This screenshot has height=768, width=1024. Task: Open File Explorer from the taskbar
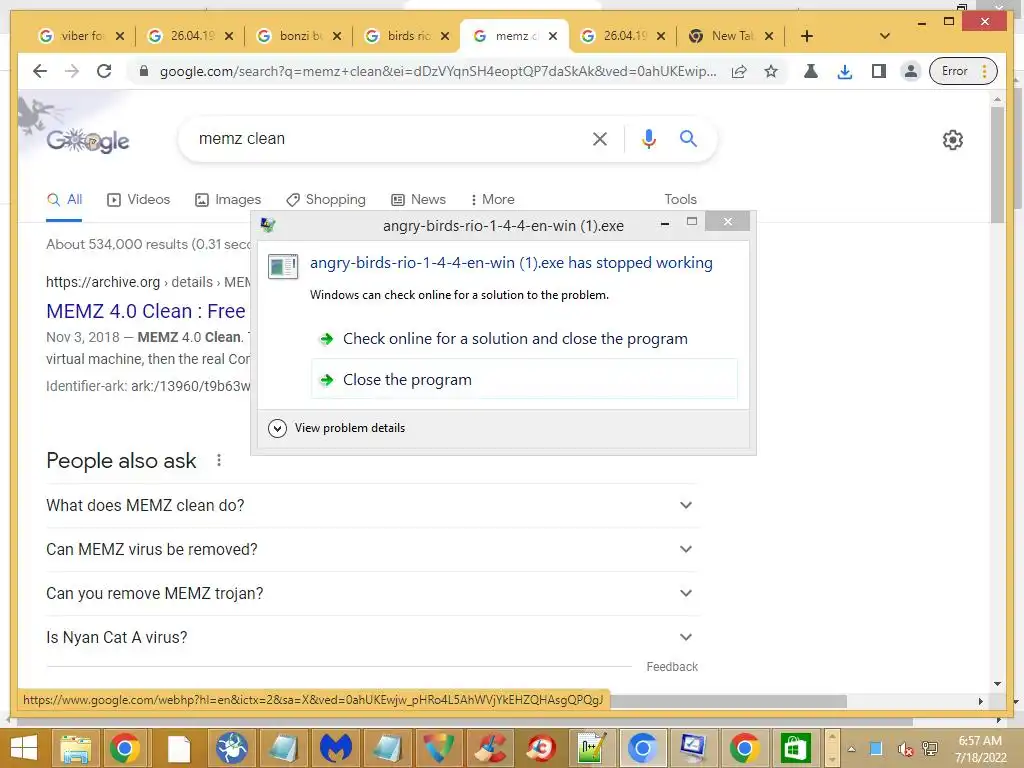click(x=76, y=748)
